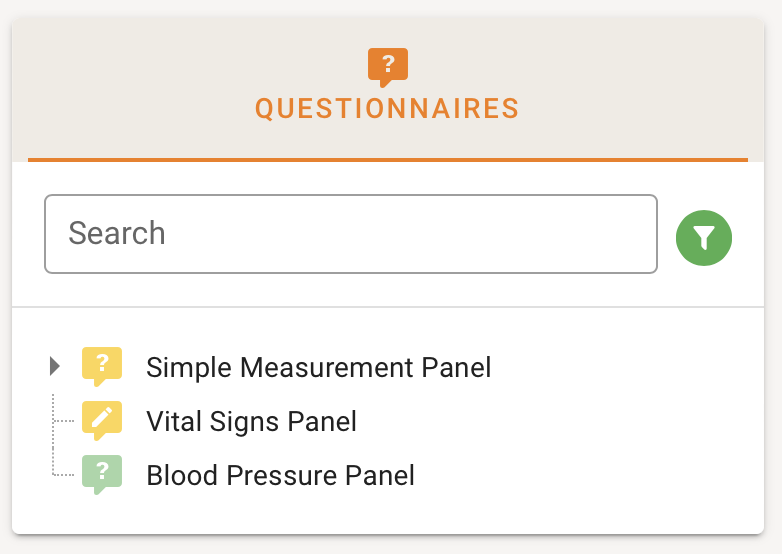
Task: Click the Search placeholder text
Action: (117, 234)
